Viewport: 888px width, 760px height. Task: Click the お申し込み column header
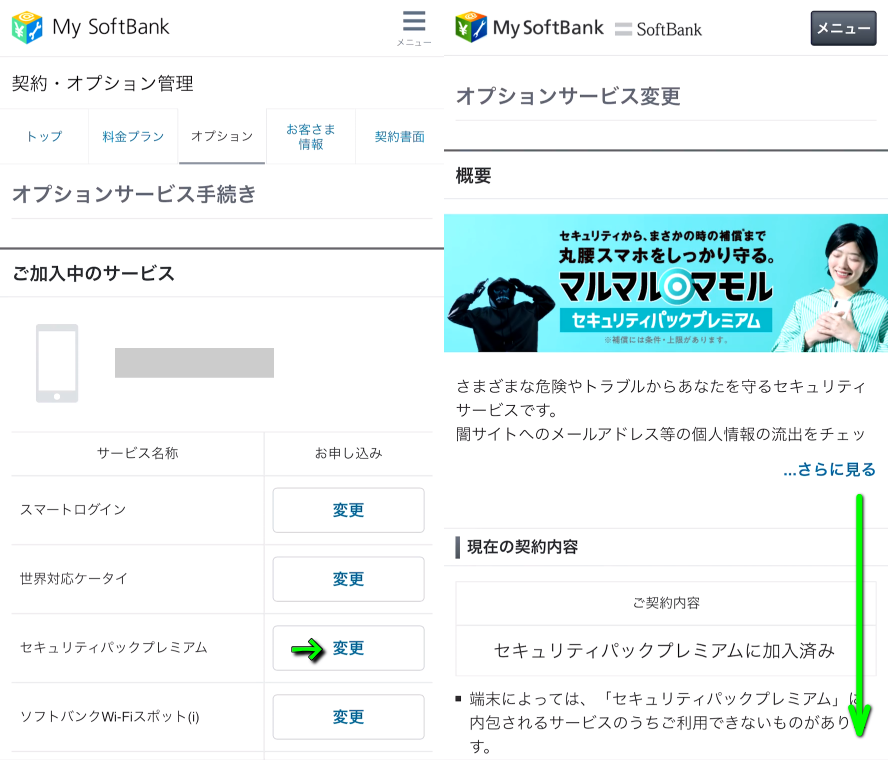pos(349,453)
